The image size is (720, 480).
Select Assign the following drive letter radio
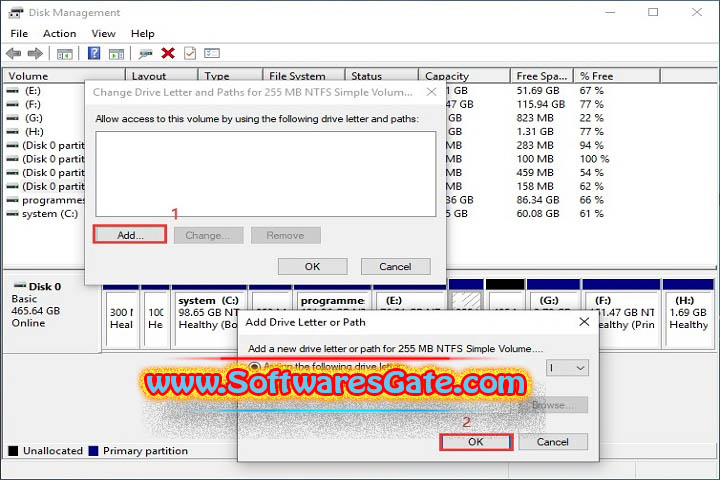click(x=254, y=367)
